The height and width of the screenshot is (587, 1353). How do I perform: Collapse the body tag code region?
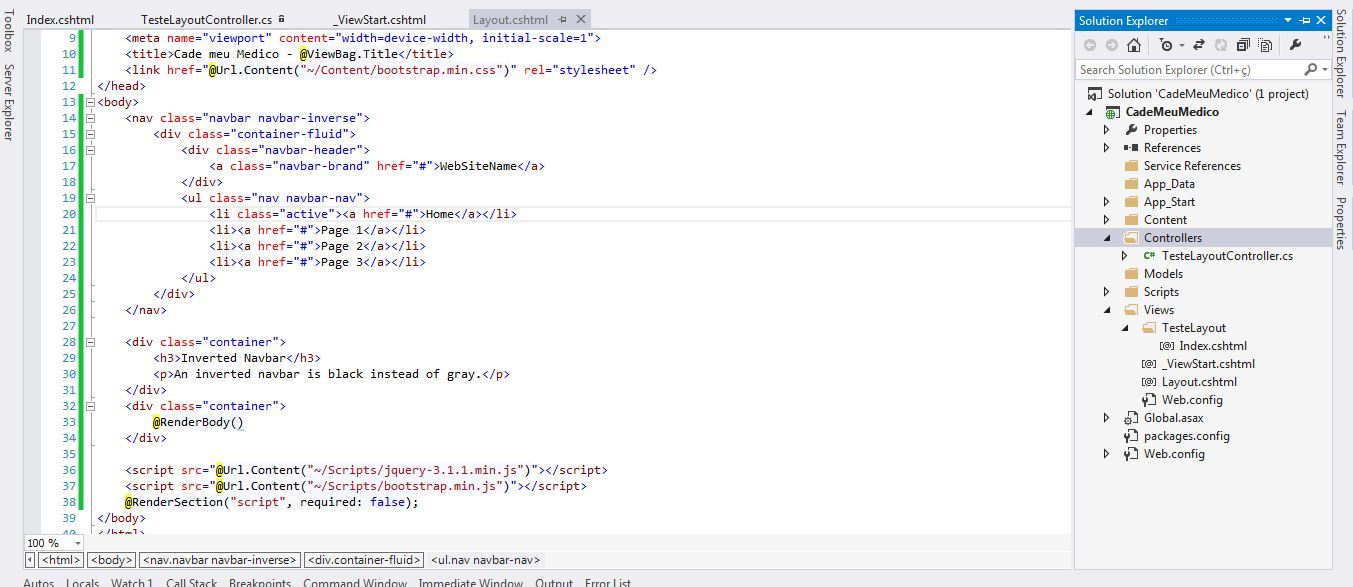(91, 102)
